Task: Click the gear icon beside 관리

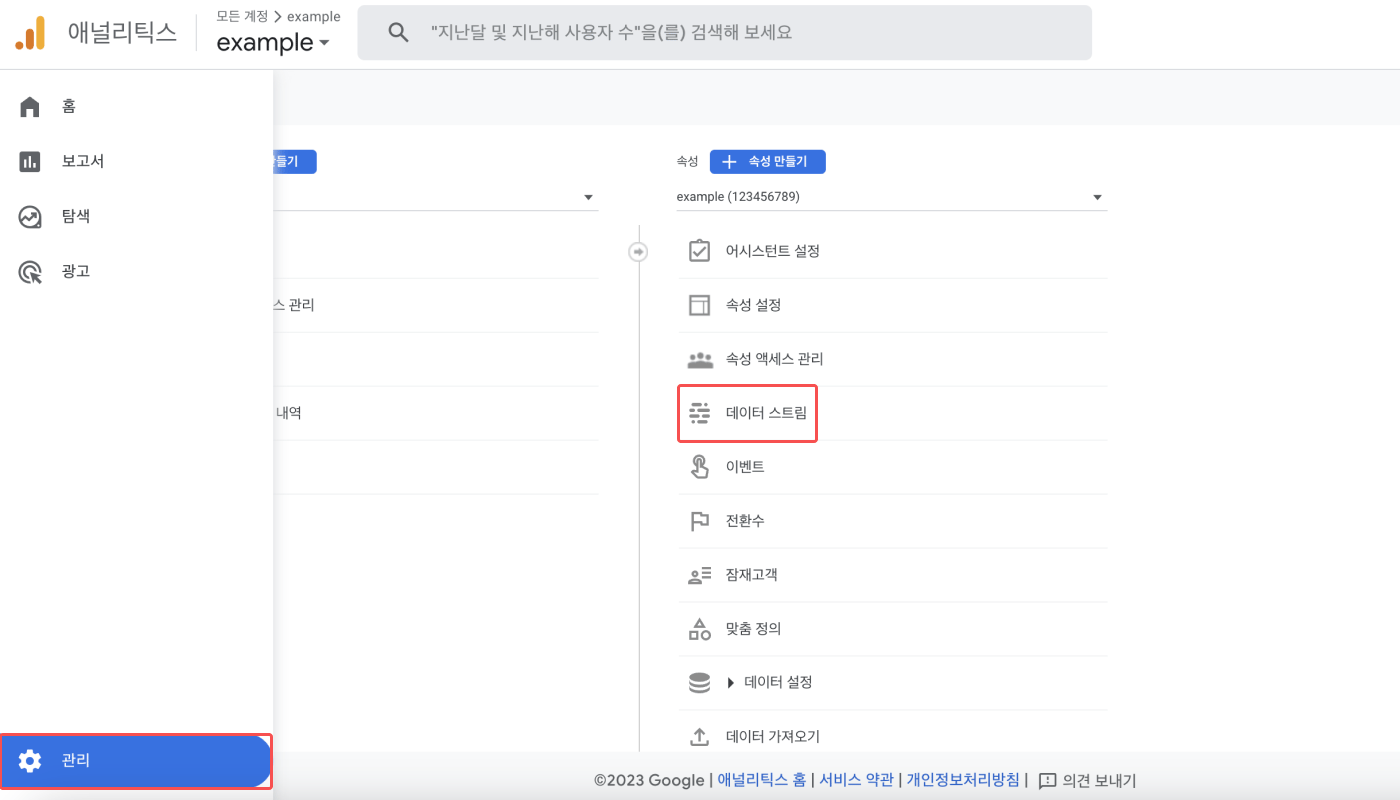Action: tap(30, 761)
